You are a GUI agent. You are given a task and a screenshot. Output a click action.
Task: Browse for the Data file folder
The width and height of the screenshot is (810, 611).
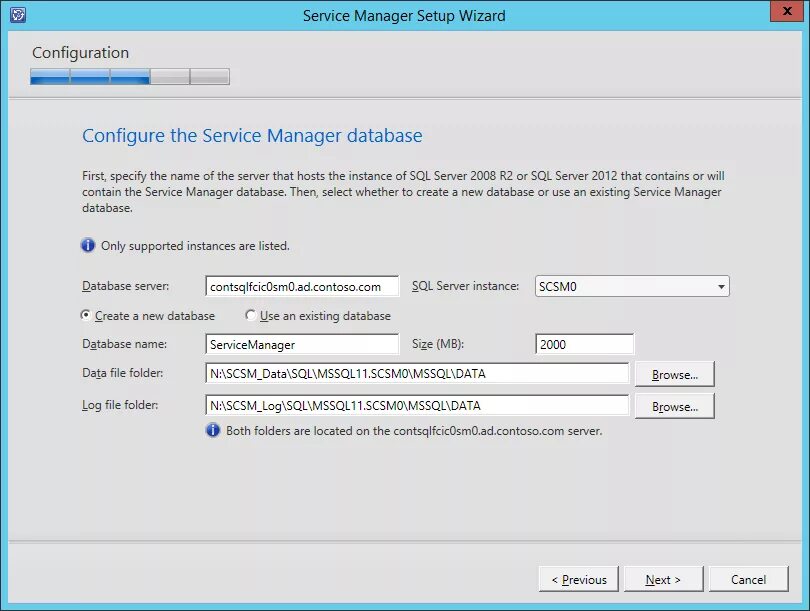[674, 375]
